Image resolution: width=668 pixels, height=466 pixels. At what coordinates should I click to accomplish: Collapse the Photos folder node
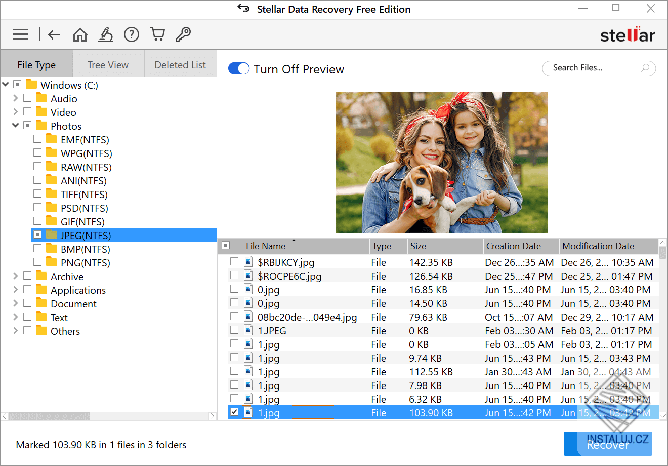16,125
